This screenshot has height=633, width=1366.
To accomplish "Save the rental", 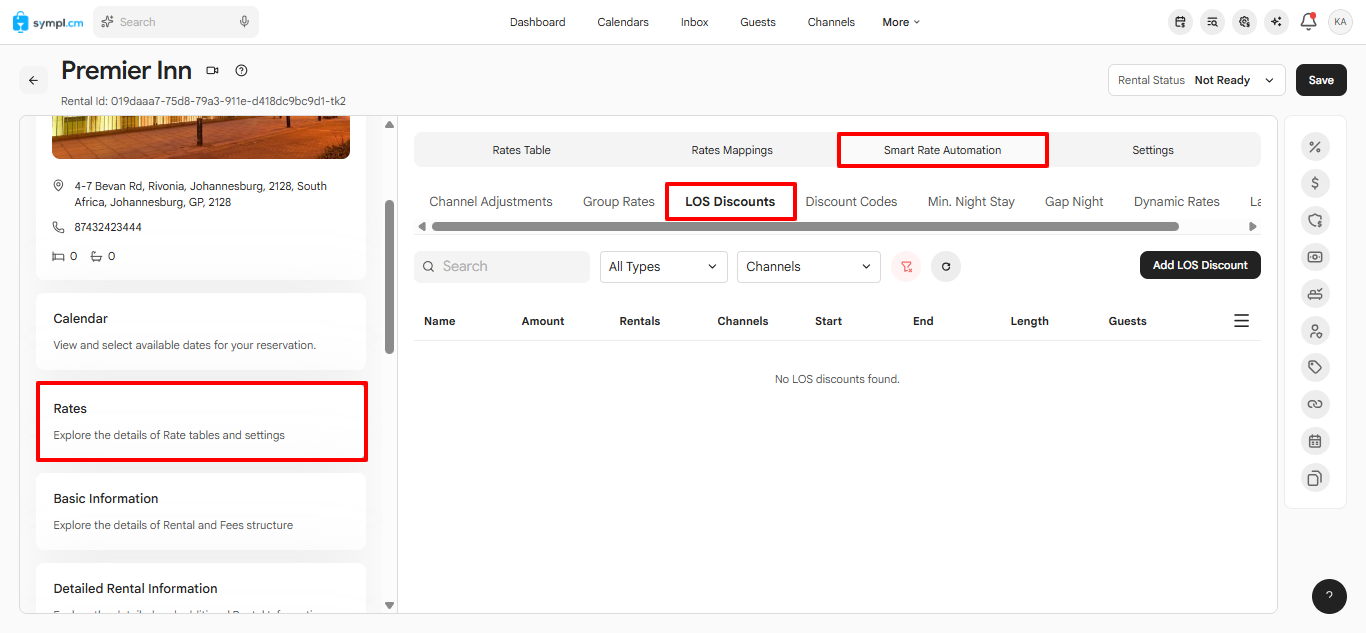I will [x=1321, y=80].
